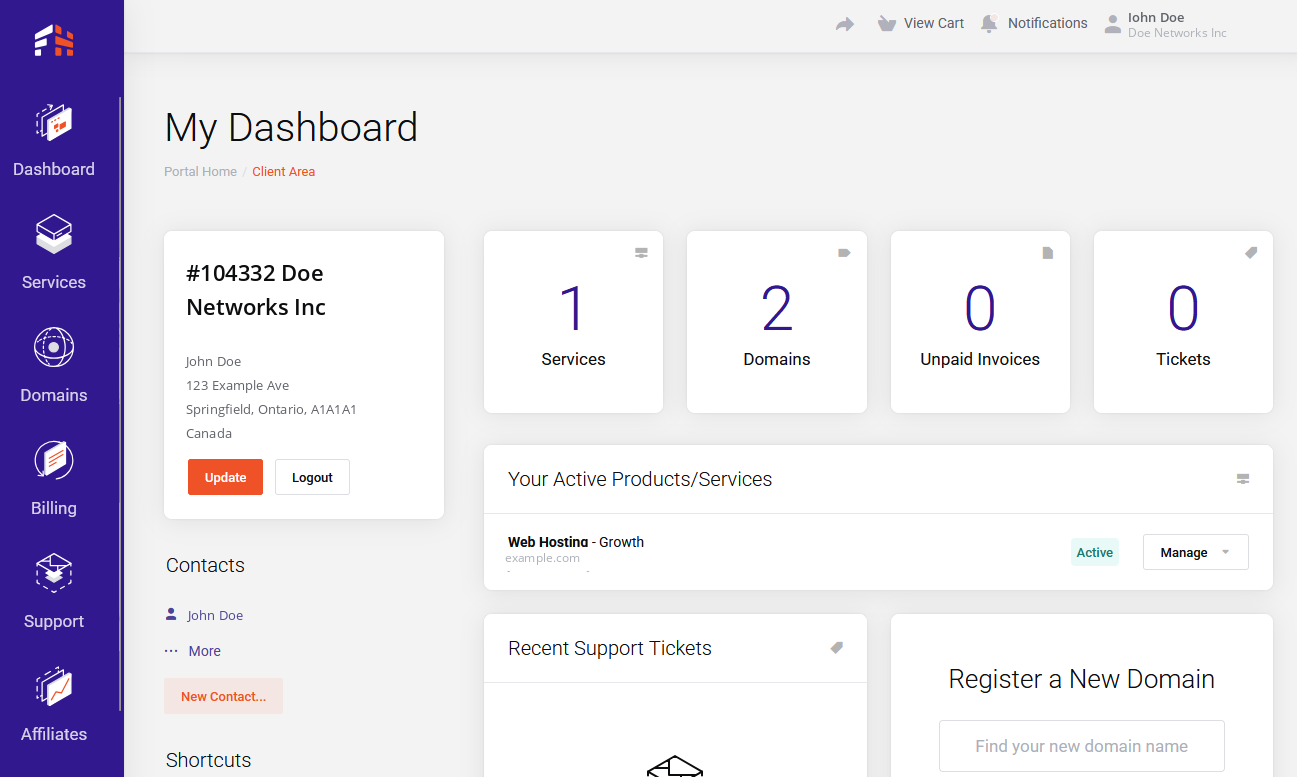This screenshot has height=777, width=1297.
Task: Focus the Find your new domain name field
Action: tap(1082, 746)
